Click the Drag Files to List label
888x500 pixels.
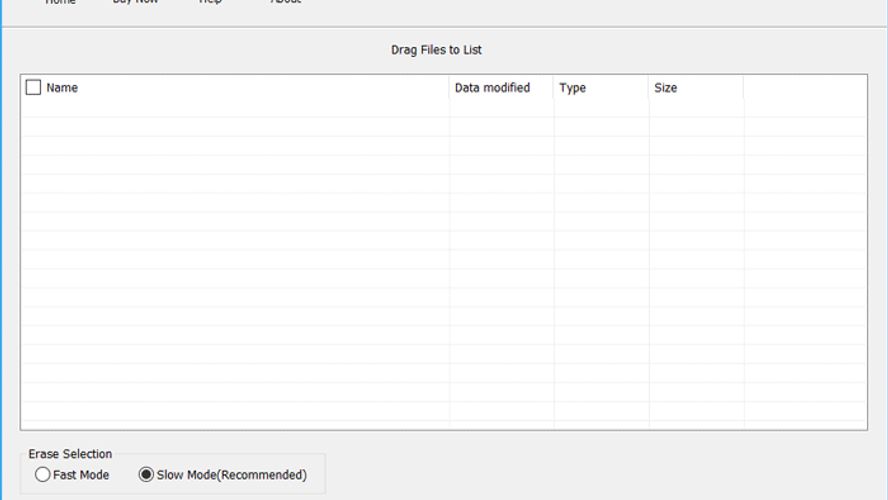coord(436,50)
